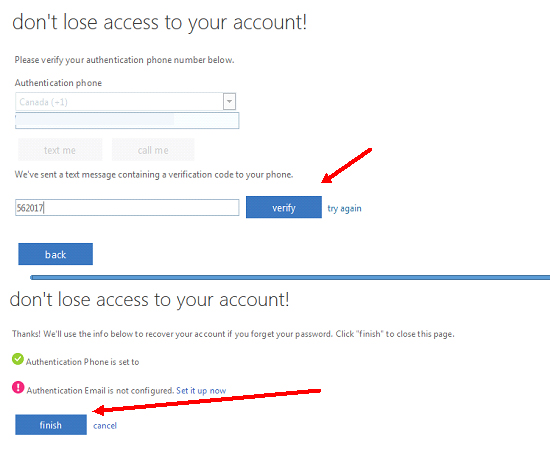The width and height of the screenshot is (550, 450).
Task: Click the upper 'don't lose access' heading
Action: (x=160, y=23)
